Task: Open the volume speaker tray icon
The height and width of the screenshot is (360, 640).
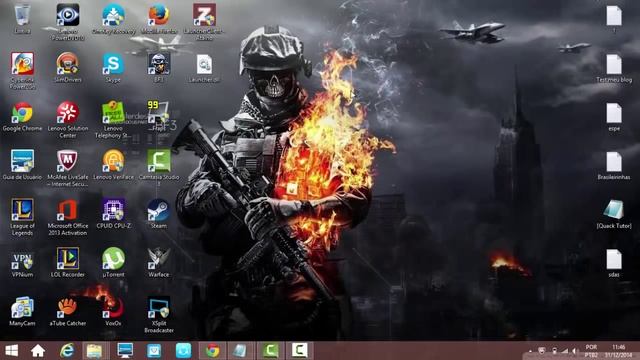Action: (574, 351)
